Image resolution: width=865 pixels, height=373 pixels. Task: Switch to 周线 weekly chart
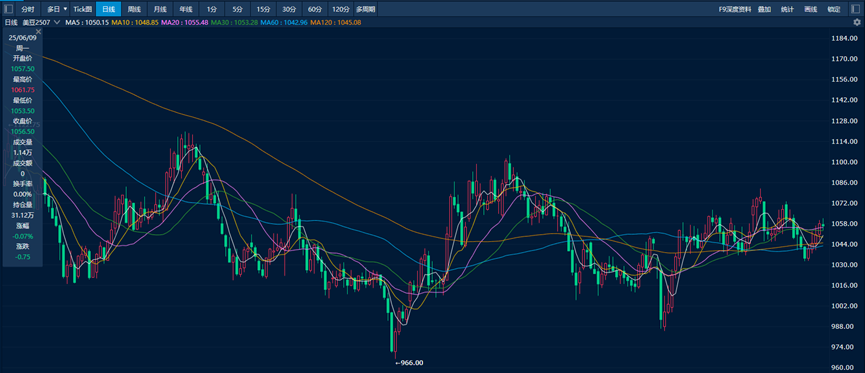pos(134,9)
